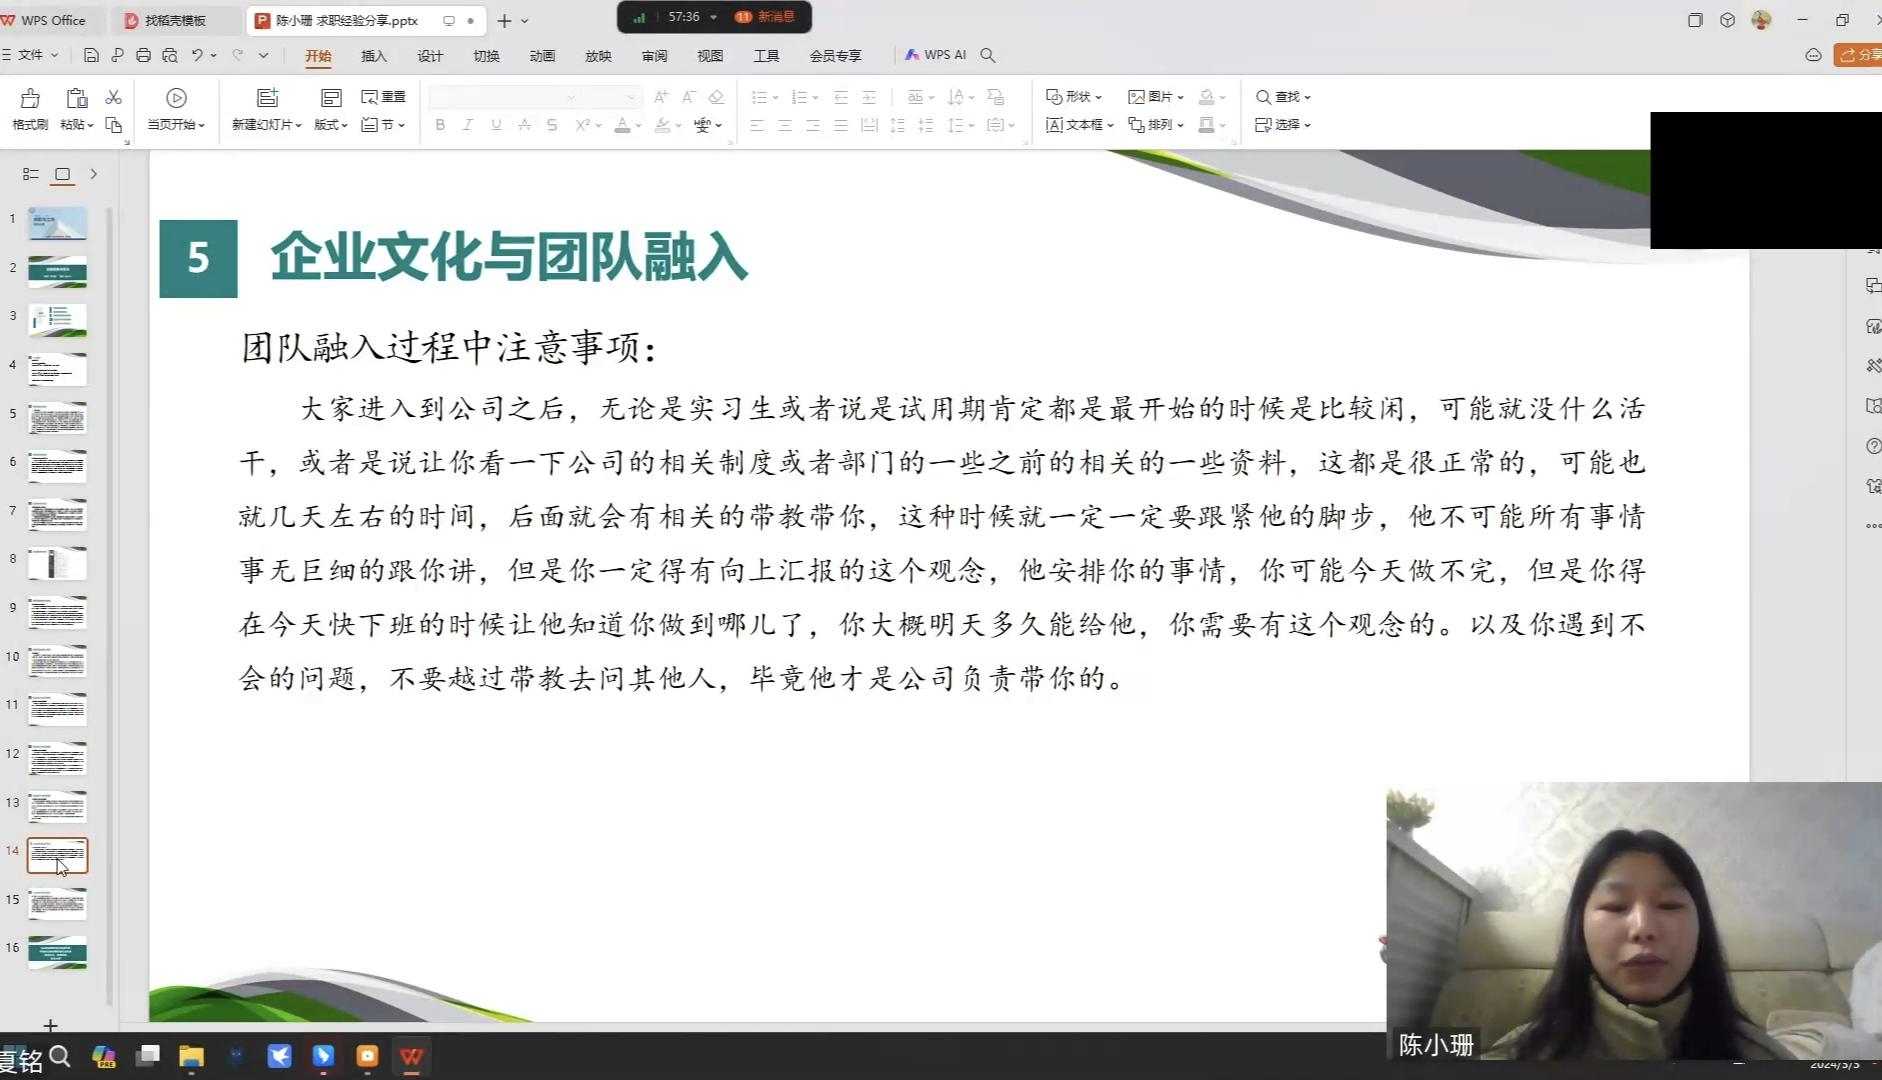Toggle Strikethrough (S) formatting

point(552,125)
